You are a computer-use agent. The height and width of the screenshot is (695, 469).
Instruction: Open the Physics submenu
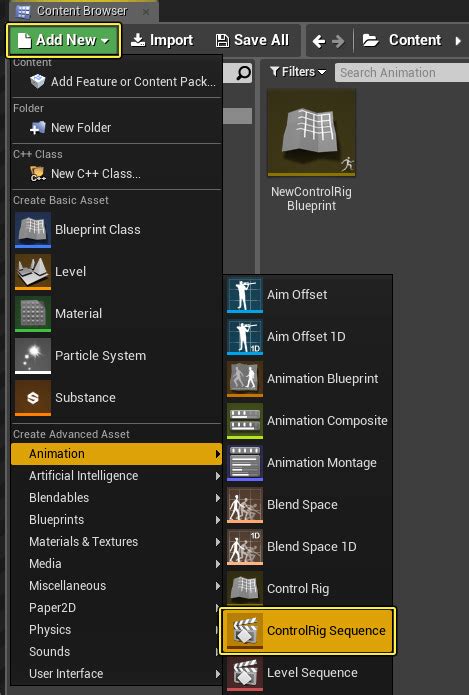tap(116, 630)
